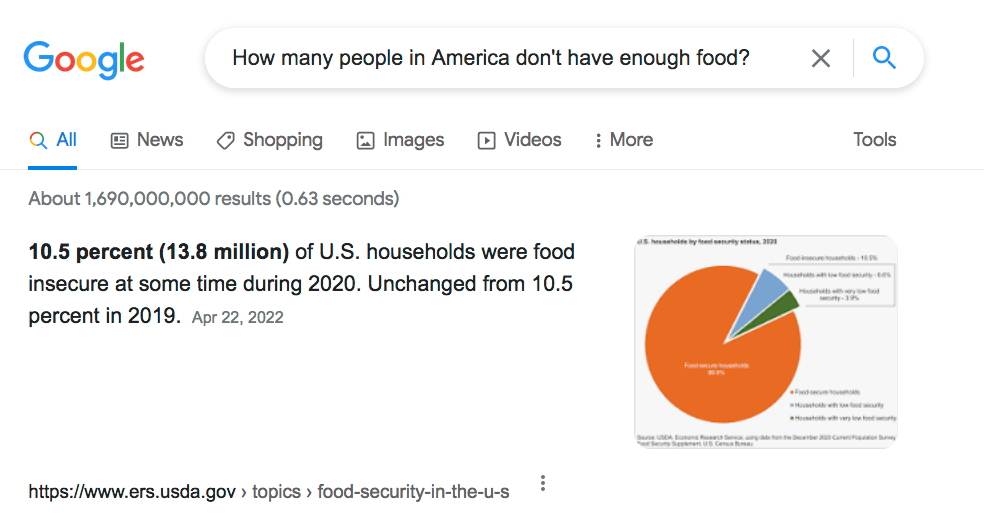Open the Tools filter options

pos(874,140)
